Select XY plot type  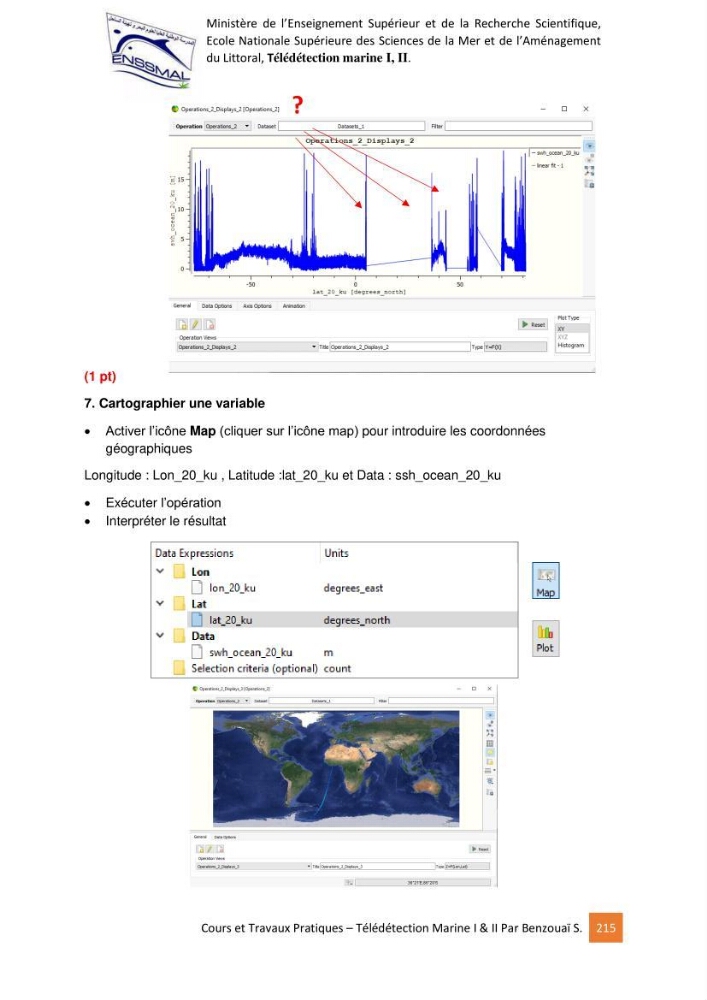tap(572, 329)
